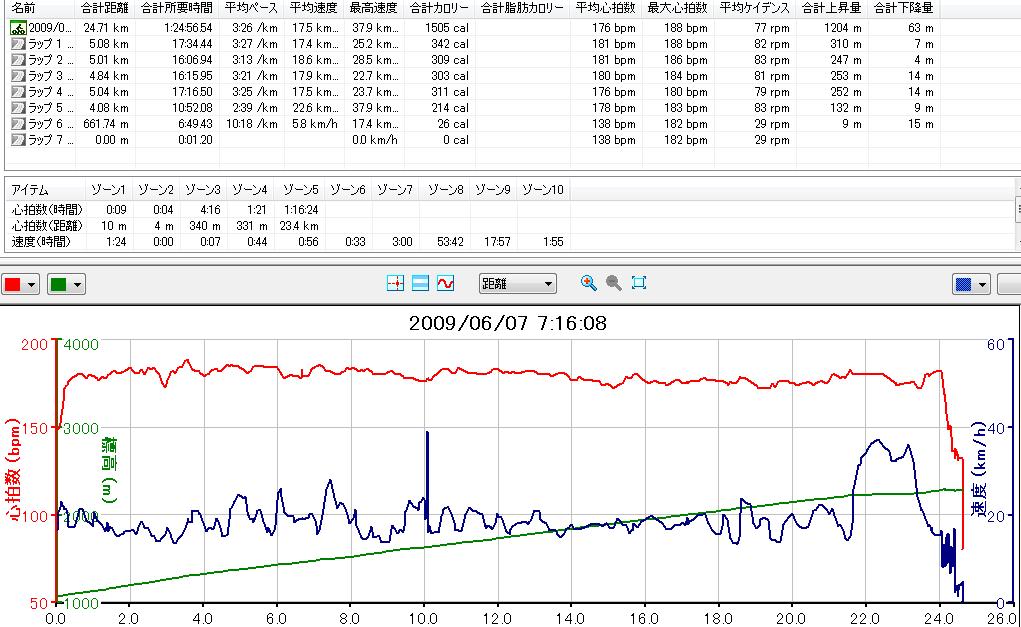Click the 16:06.94 lap 2 time
Image resolution: width=1021 pixels, height=627 pixels.
(x=192, y=60)
